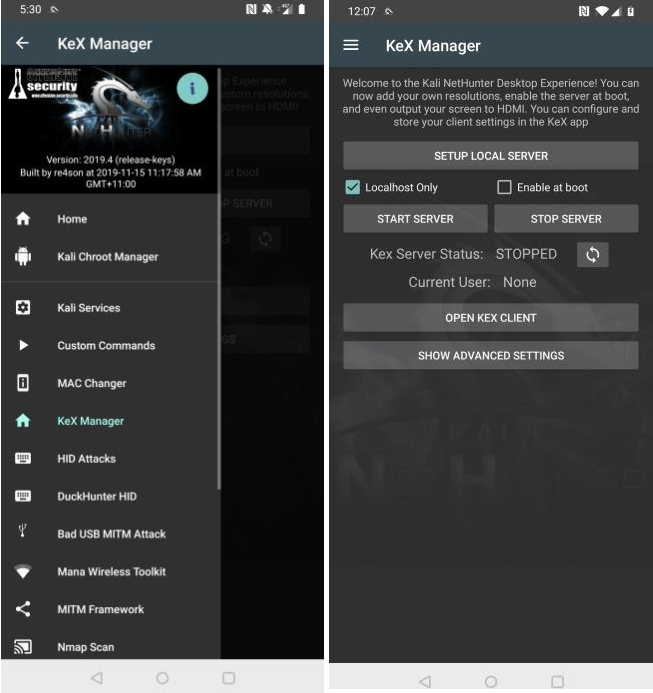Click the Kali Chroot Manager android icon
This screenshot has width=653, height=693.
pyautogui.click(x=23, y=256)
